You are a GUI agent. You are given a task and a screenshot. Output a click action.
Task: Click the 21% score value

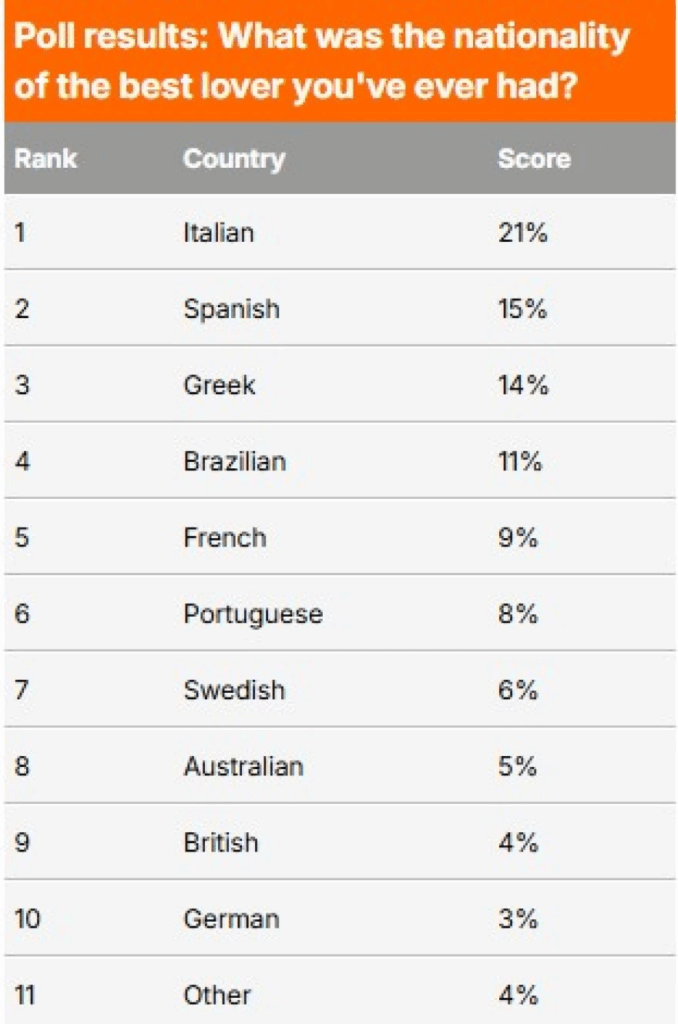tap(522, 233)
